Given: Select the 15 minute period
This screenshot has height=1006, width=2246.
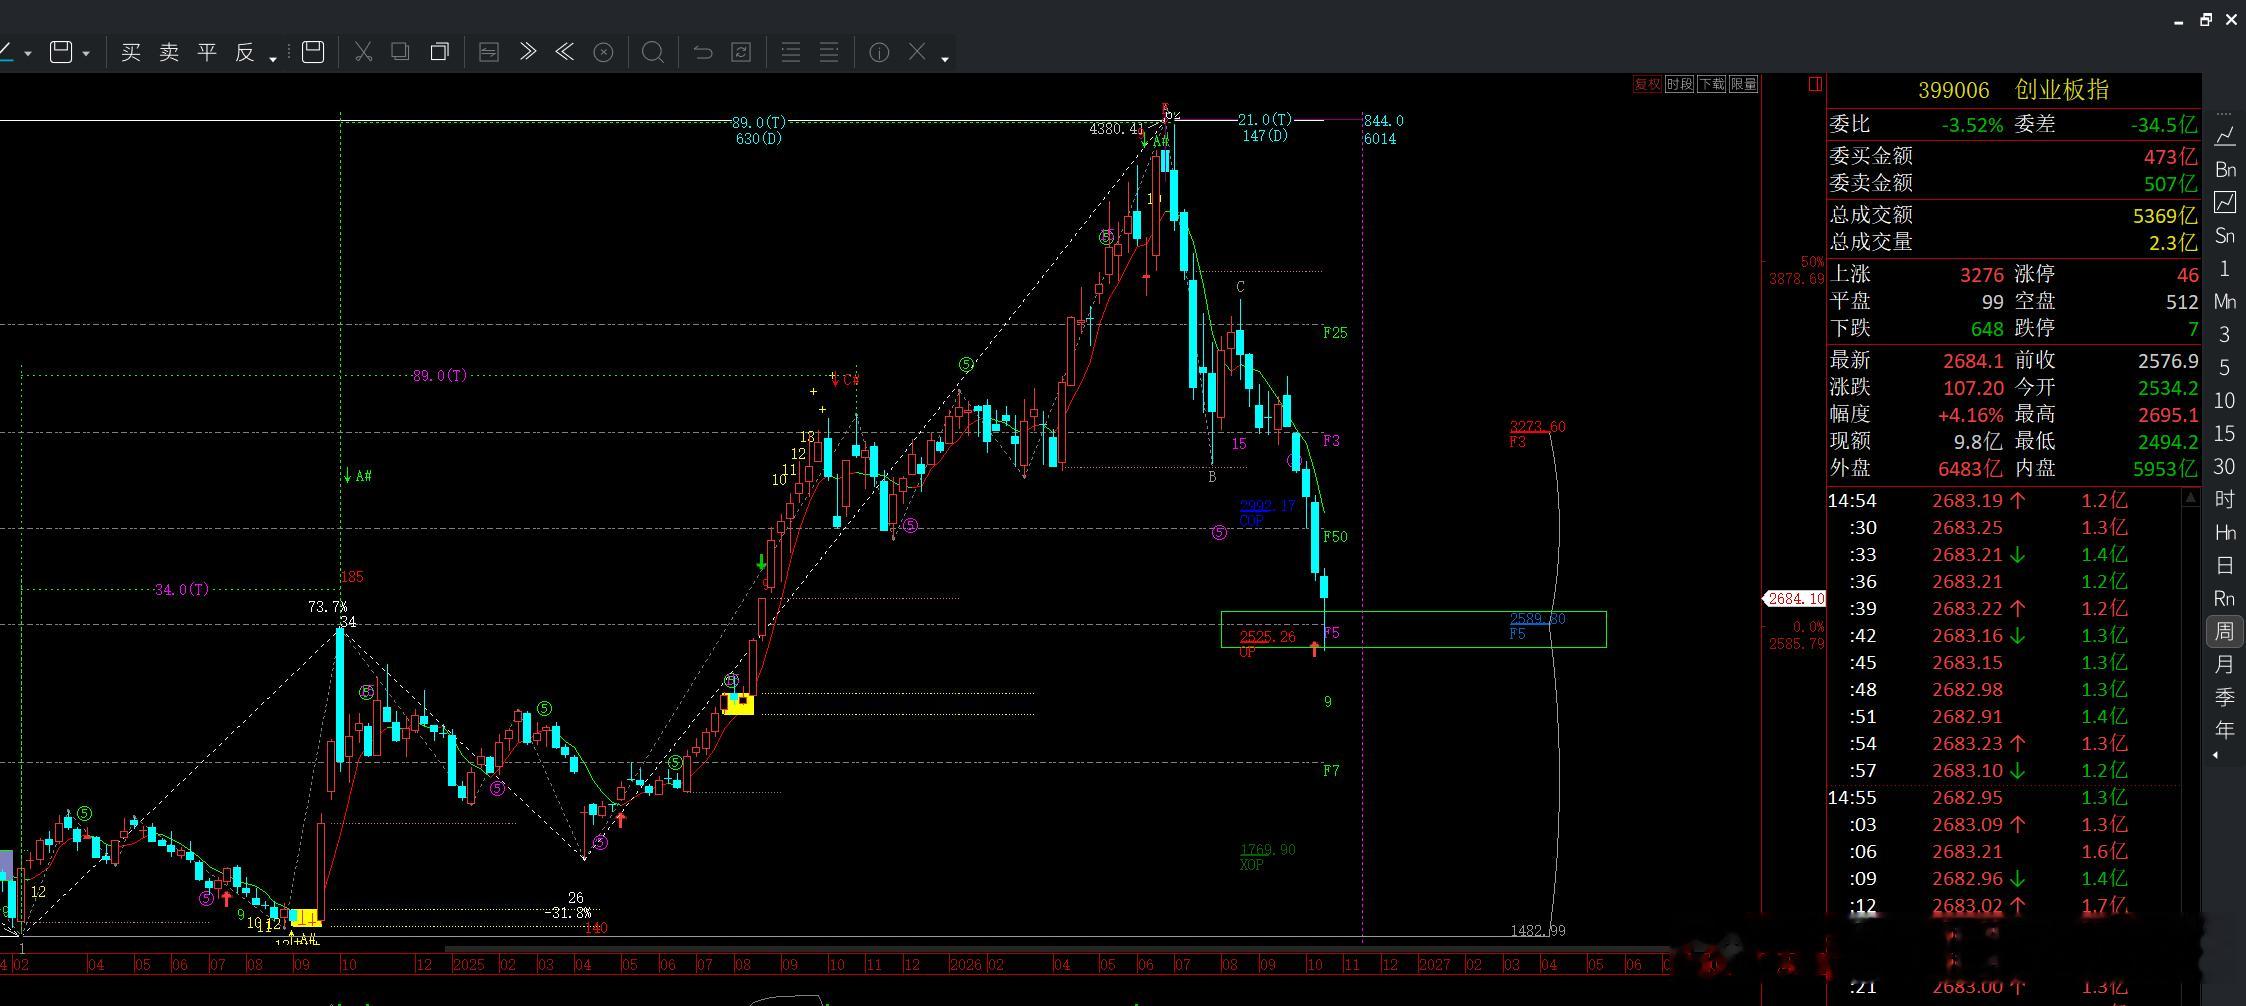Looking at the screenshot, I should tap(2225, 434).
